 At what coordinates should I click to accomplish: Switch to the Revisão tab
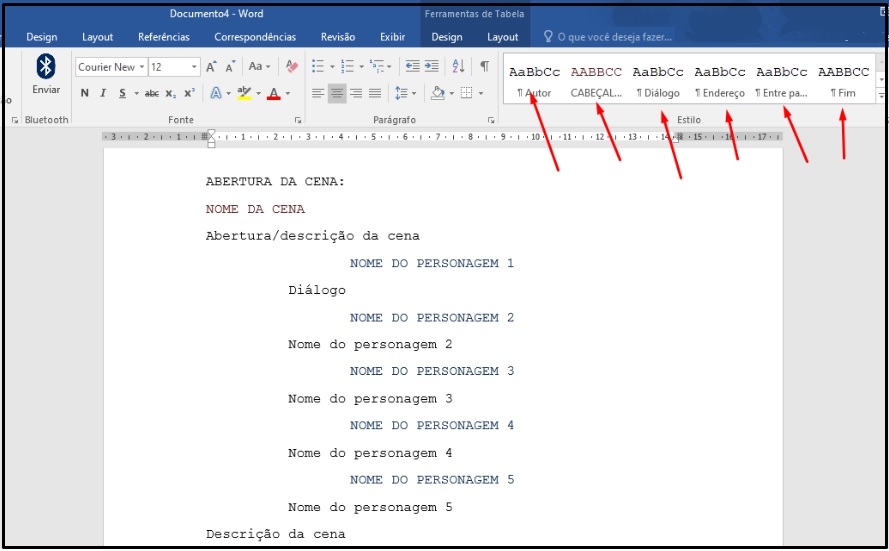pos(338,37)
